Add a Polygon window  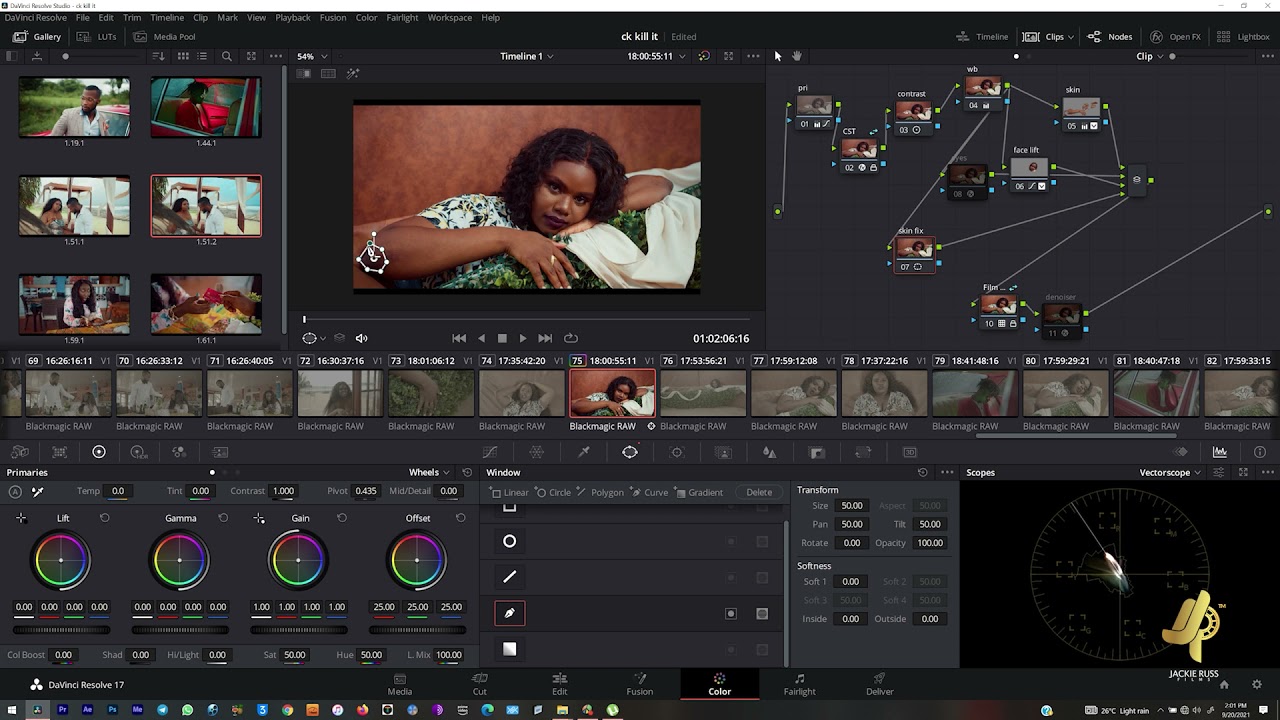coord(599,492)
